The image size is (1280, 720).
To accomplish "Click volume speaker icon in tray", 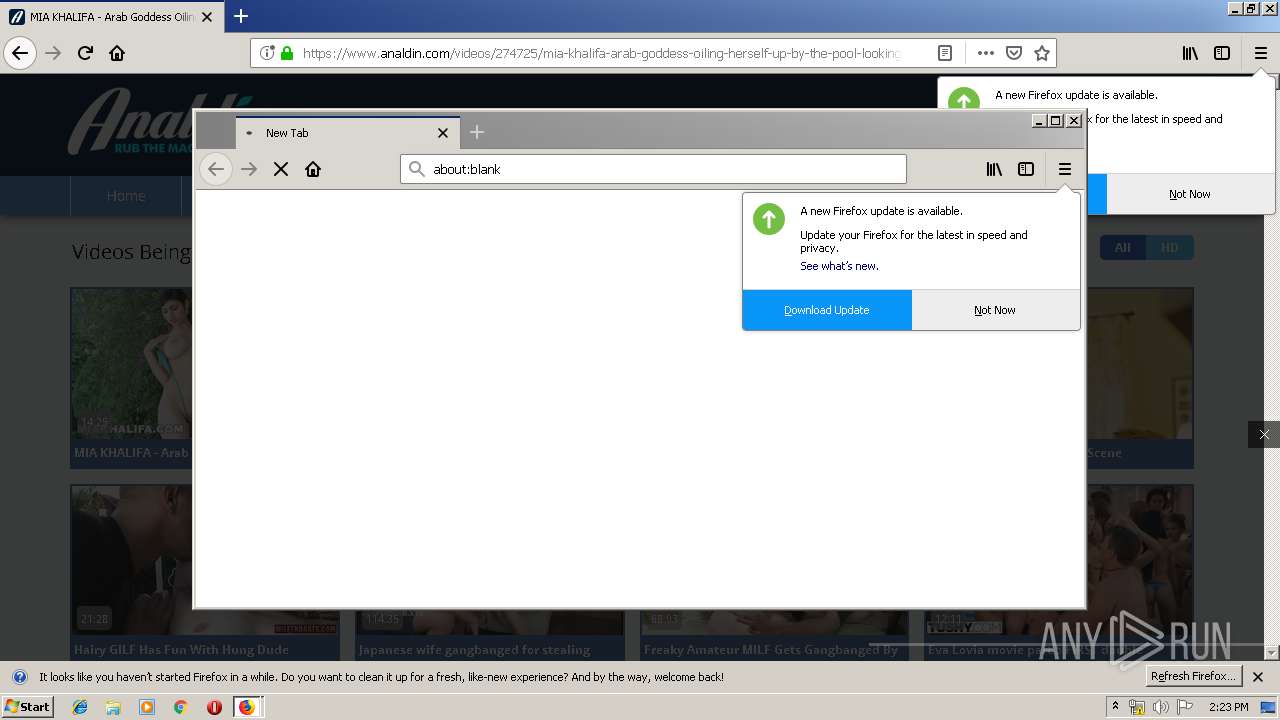I will (1161, 707).
